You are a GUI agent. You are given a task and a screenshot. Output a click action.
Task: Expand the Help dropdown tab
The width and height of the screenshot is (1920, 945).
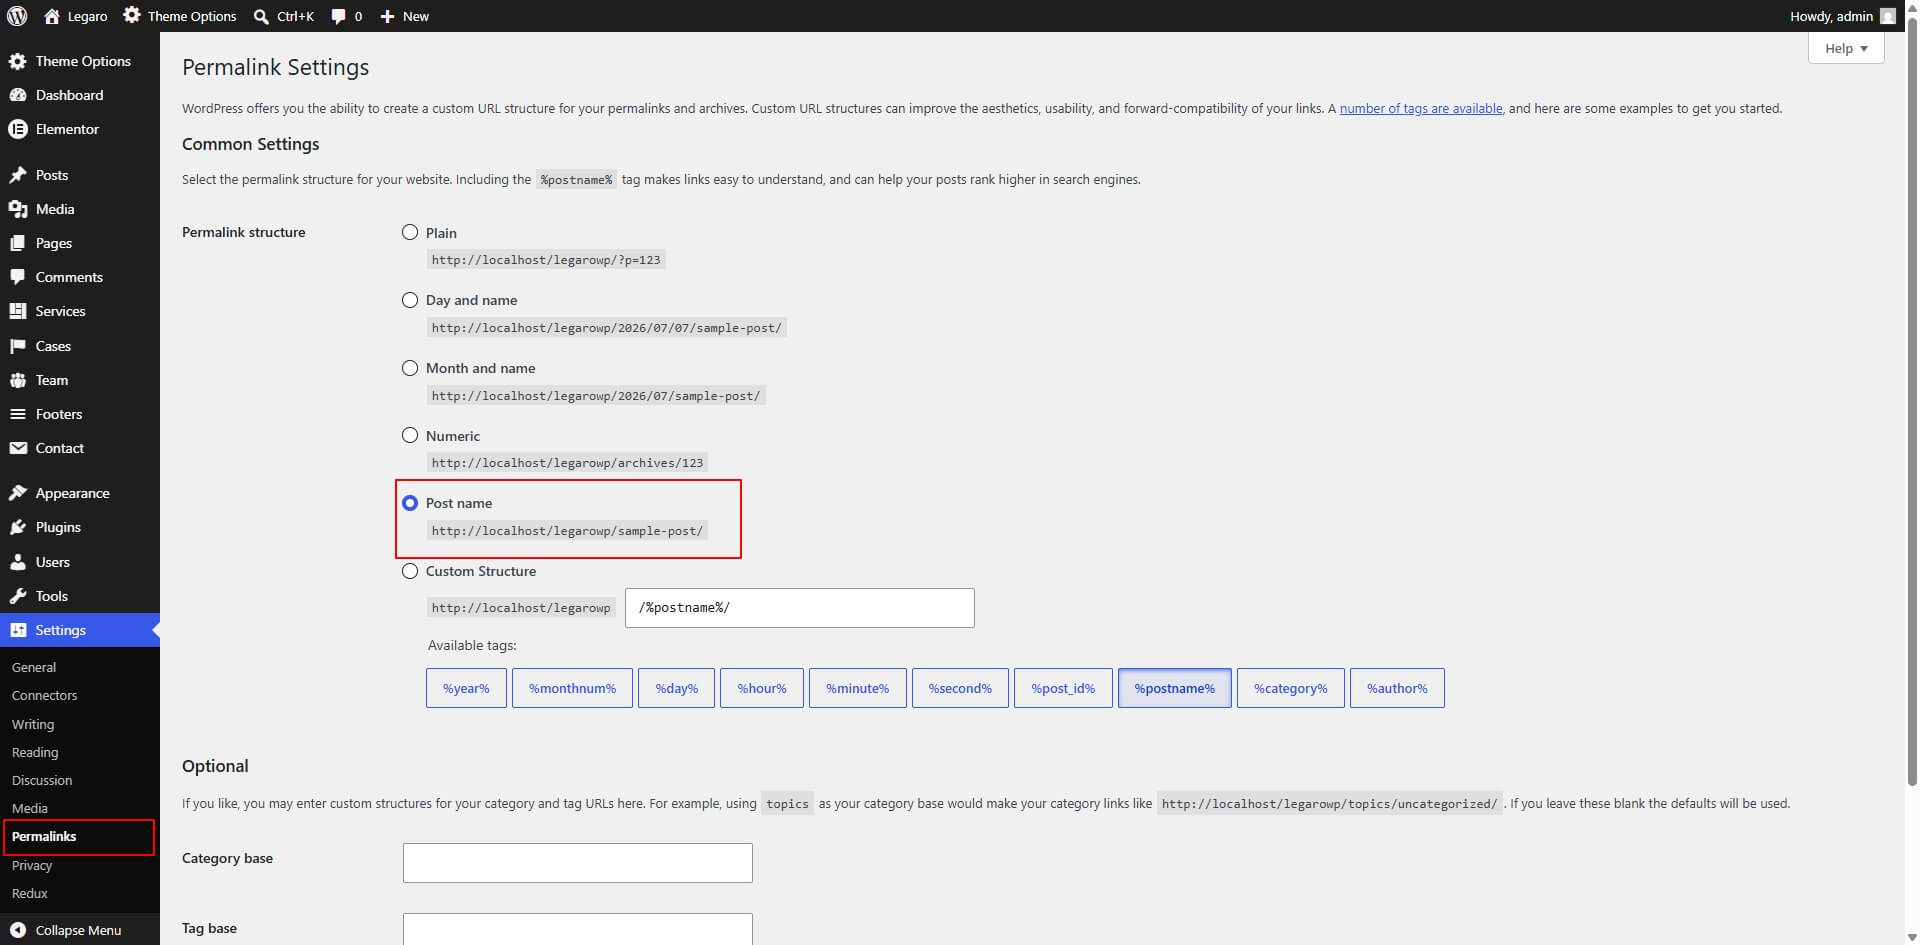click(1846, 48)
